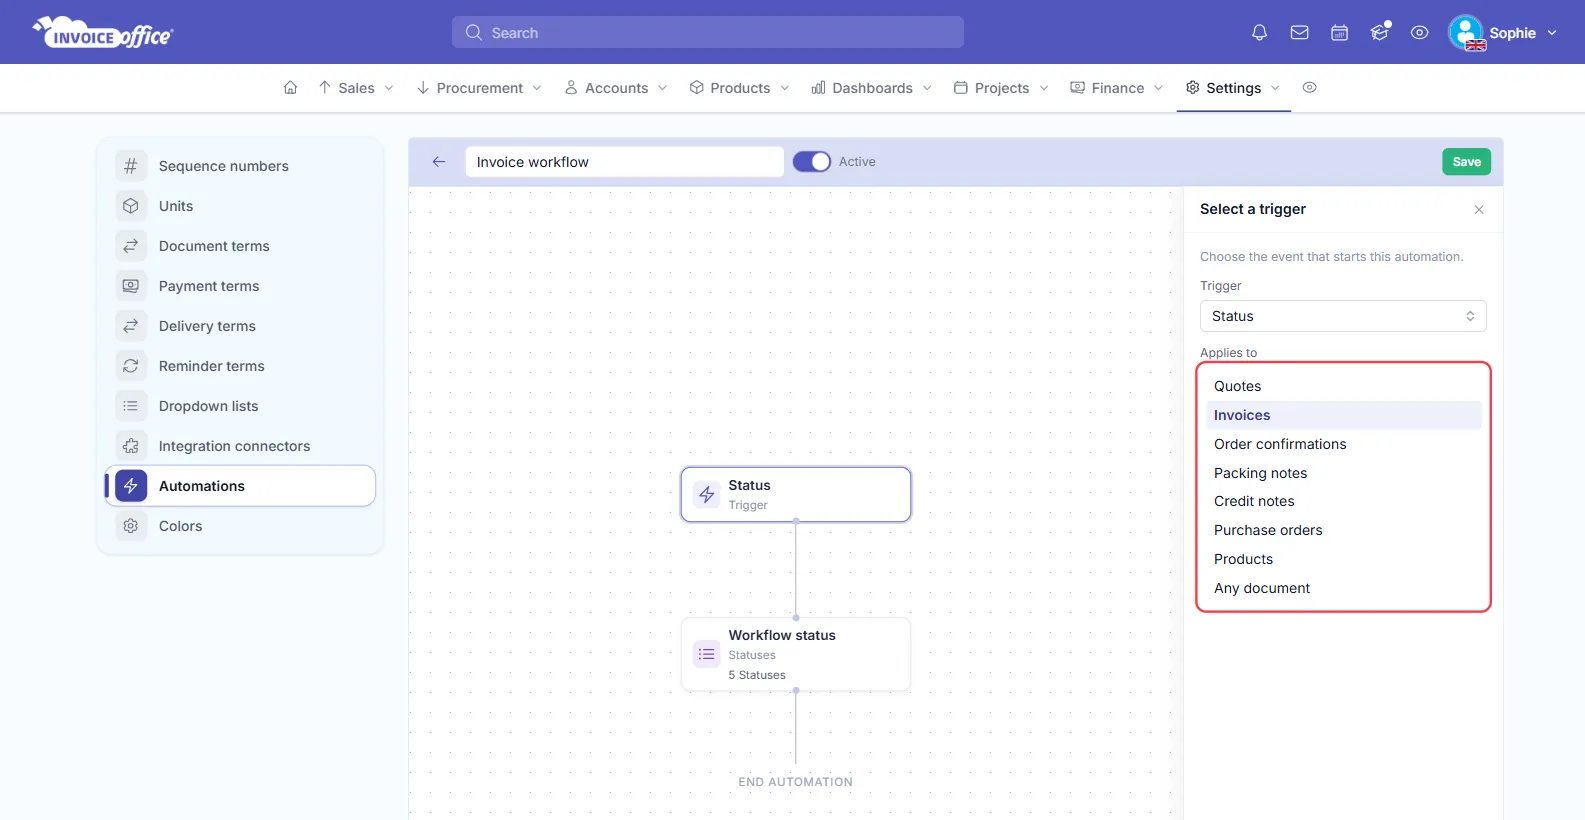
Task: Click the green Save button
Action: 1466,162
